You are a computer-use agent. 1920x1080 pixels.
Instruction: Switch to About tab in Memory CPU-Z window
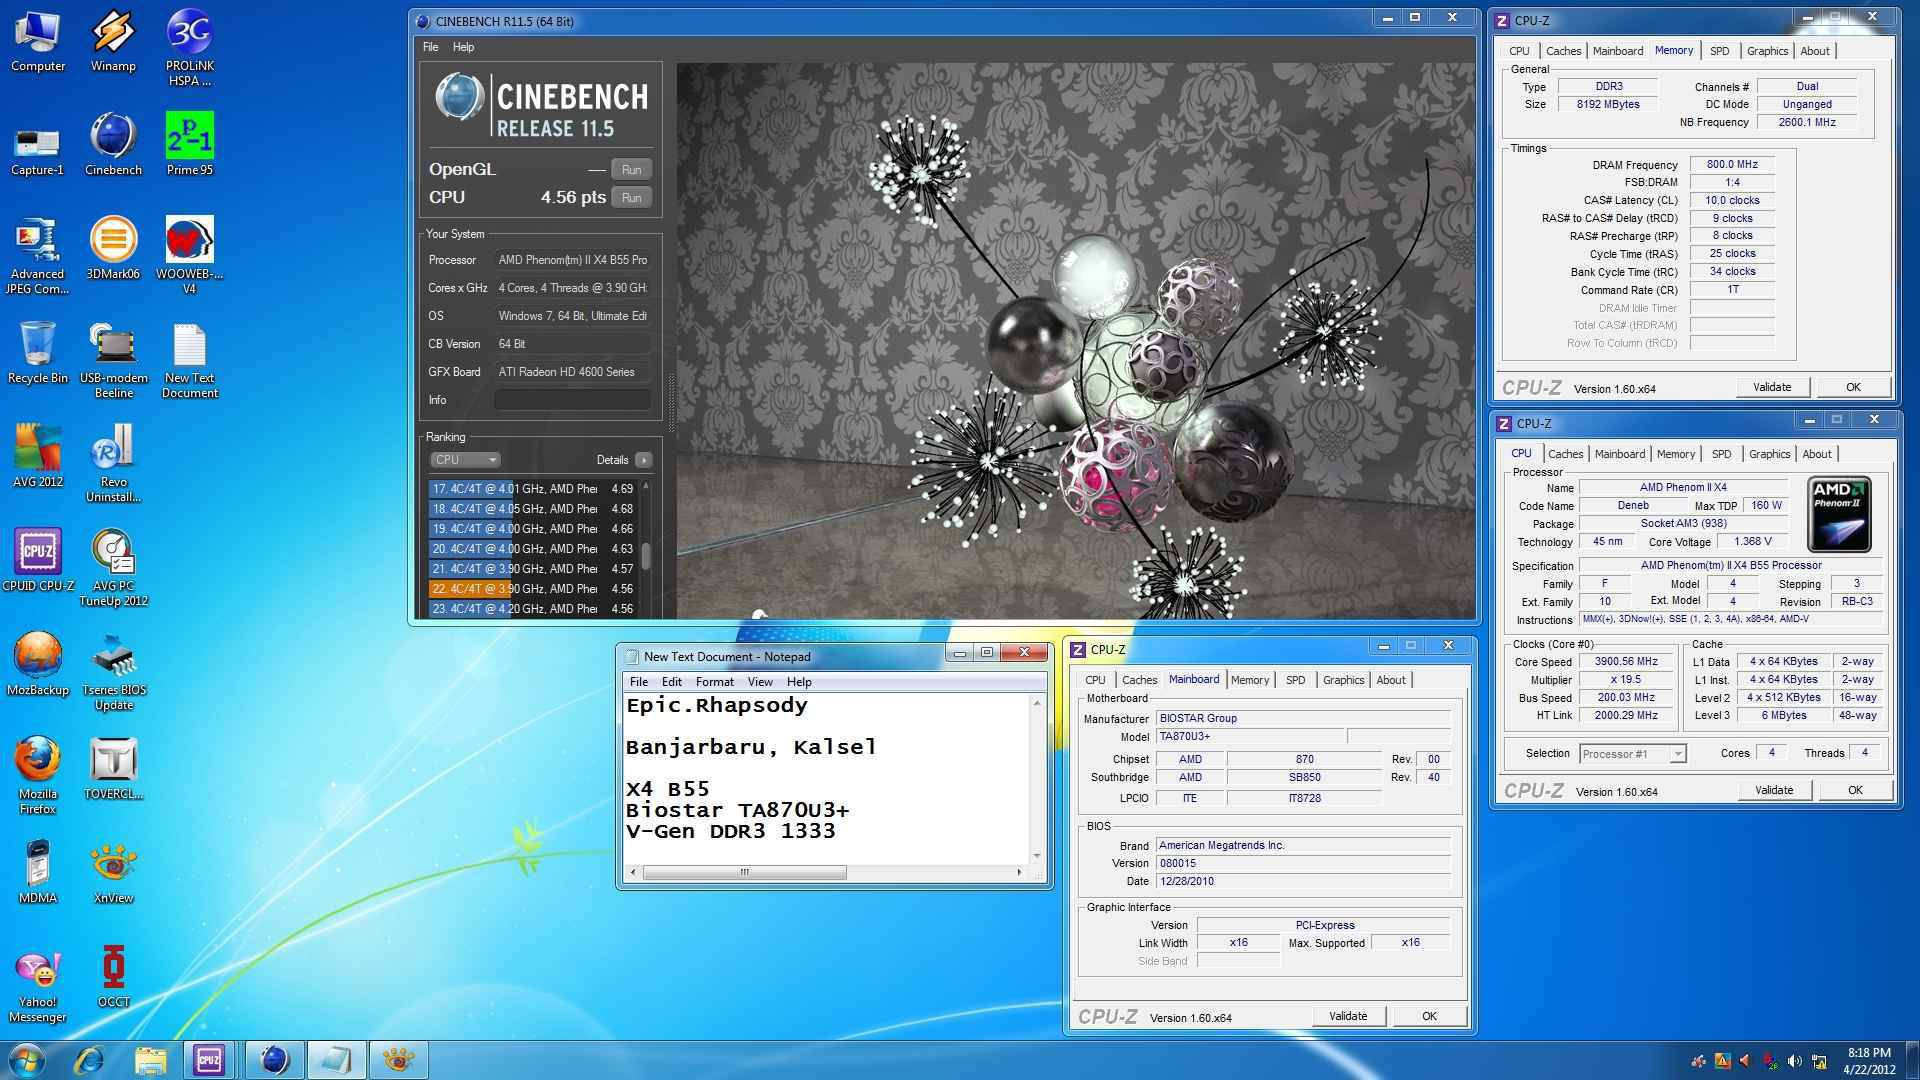[1815, 51]
